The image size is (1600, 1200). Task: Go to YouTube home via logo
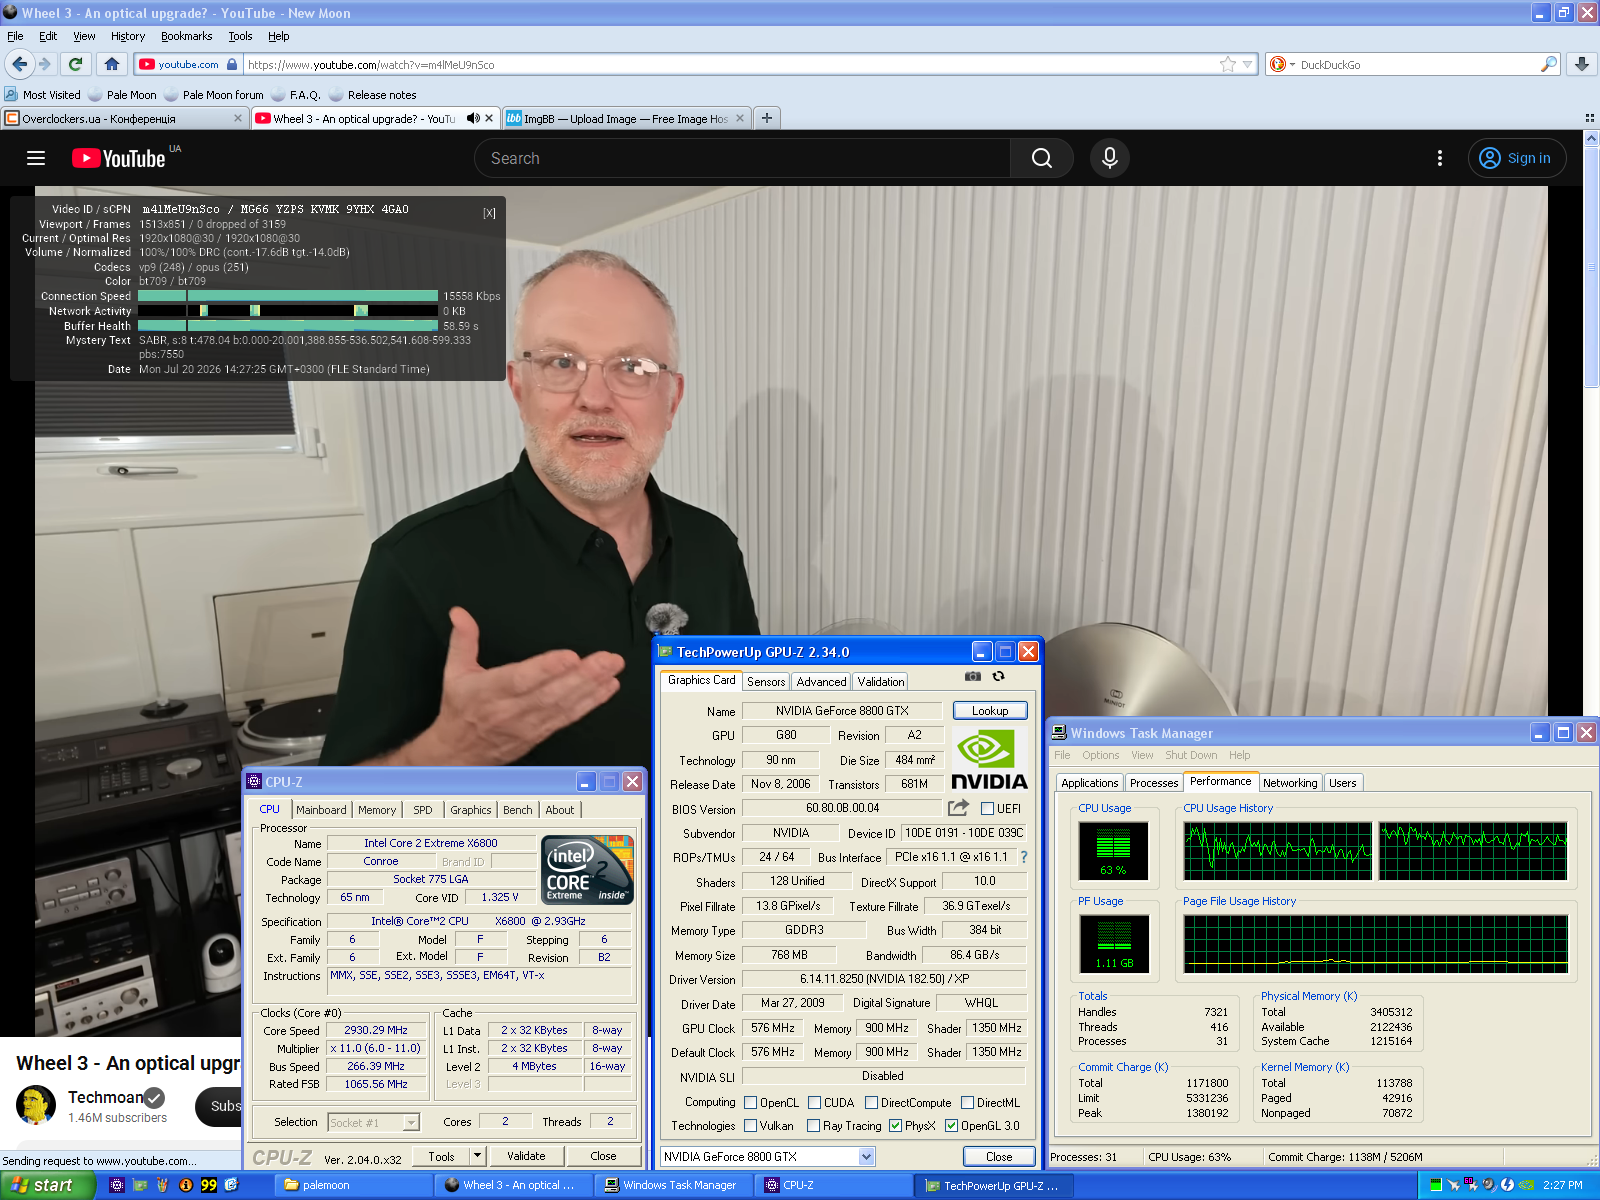(x=119, y=158)
